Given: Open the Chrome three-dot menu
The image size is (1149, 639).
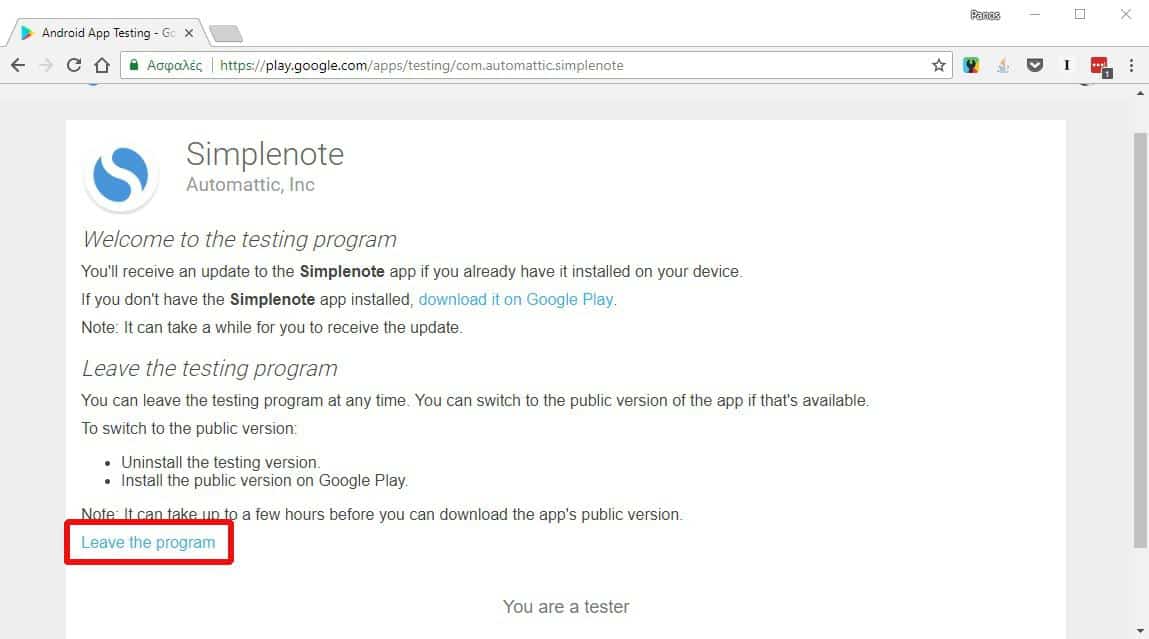Looking at the screenshot, I should click(1131, 65).
